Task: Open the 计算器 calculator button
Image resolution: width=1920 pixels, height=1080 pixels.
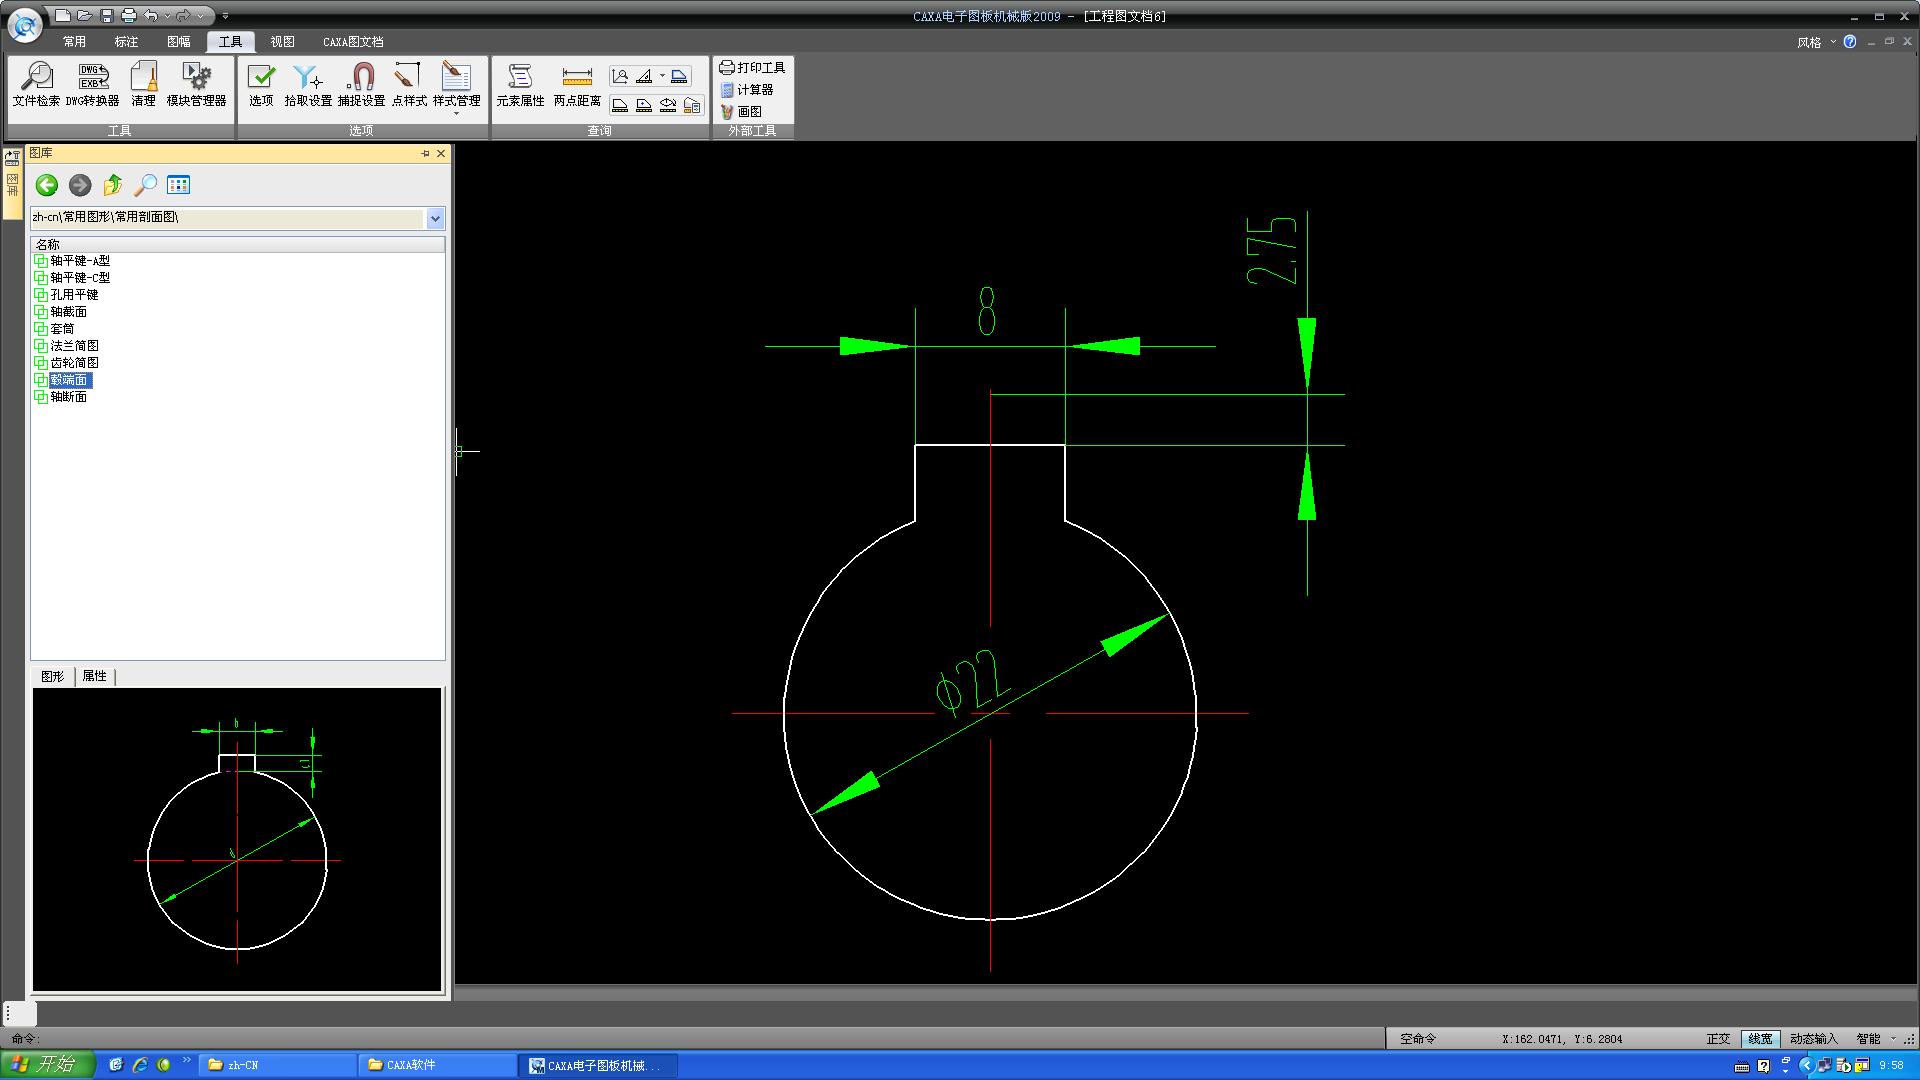Action: point(746,90)
